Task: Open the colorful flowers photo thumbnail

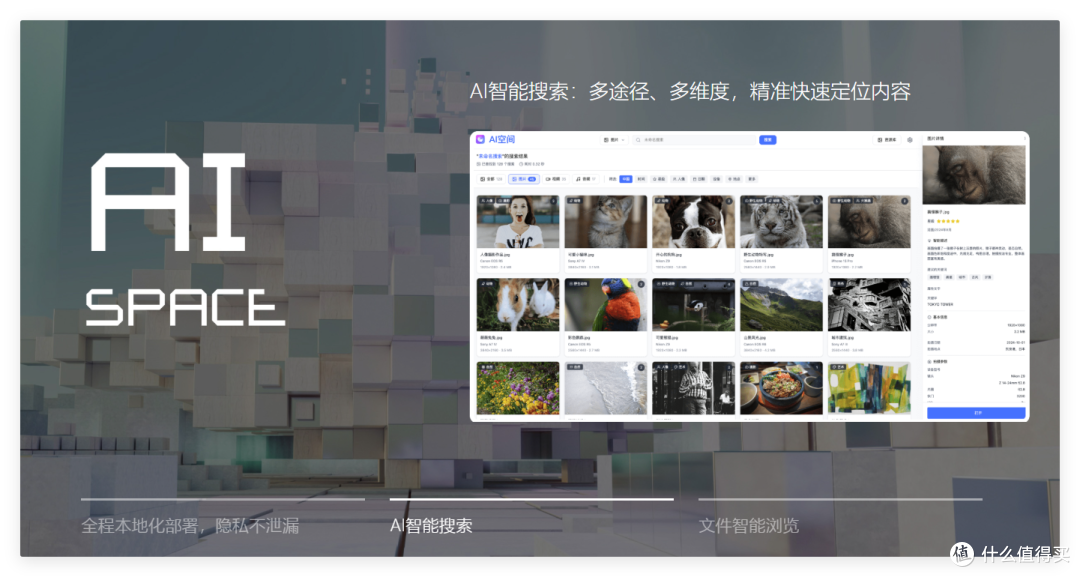Action: click(518, 388)
